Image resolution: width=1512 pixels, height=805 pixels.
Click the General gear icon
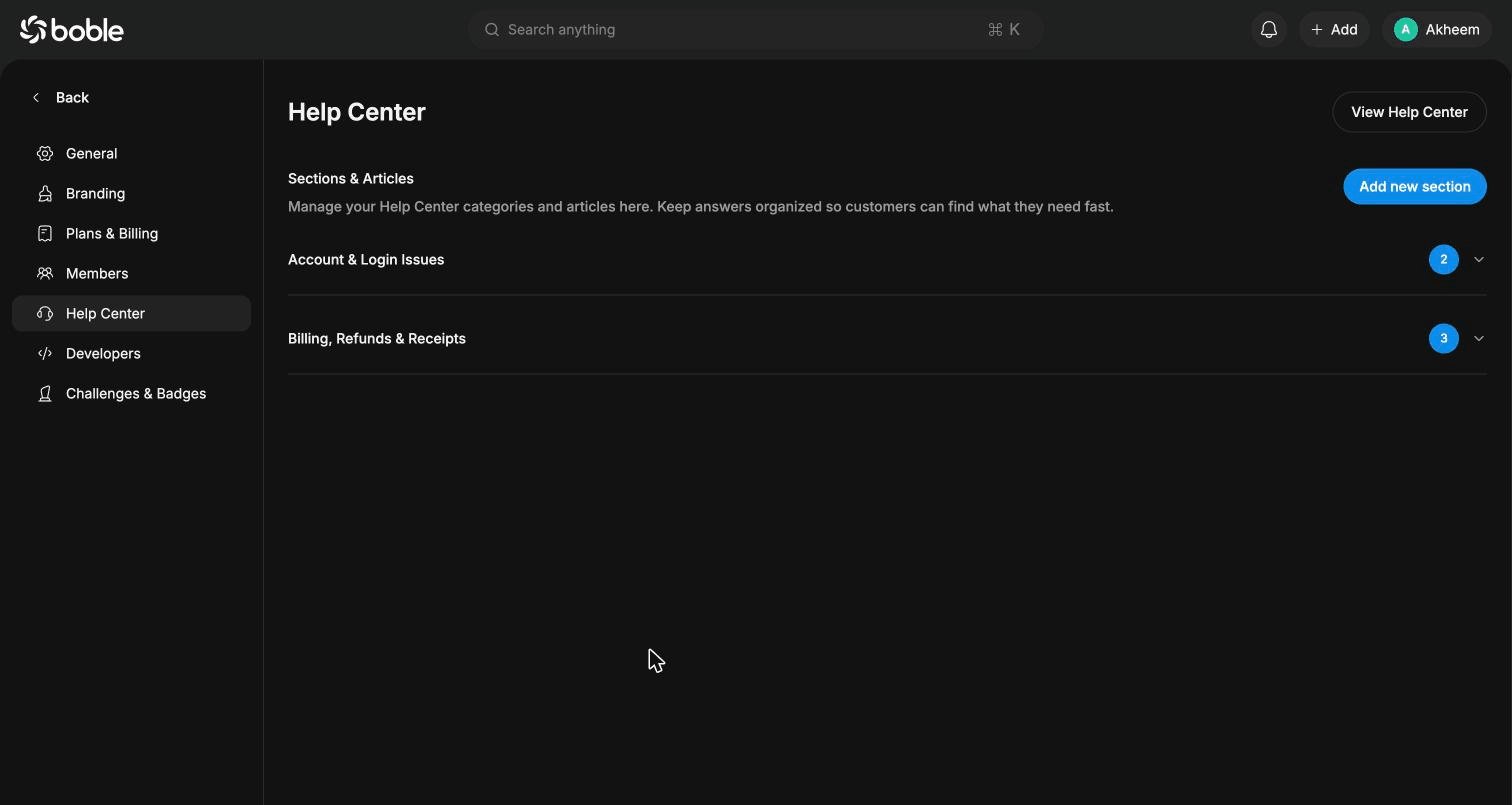click(45, 154)
